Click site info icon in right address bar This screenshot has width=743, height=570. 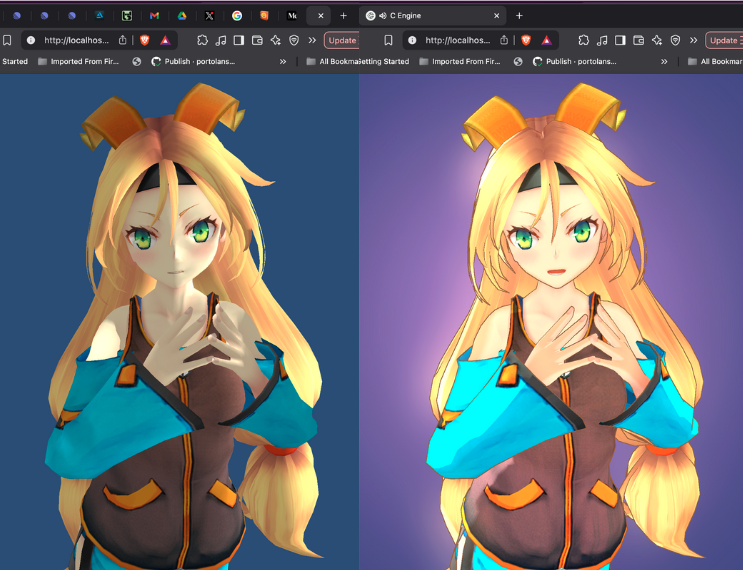click(412, 40)
